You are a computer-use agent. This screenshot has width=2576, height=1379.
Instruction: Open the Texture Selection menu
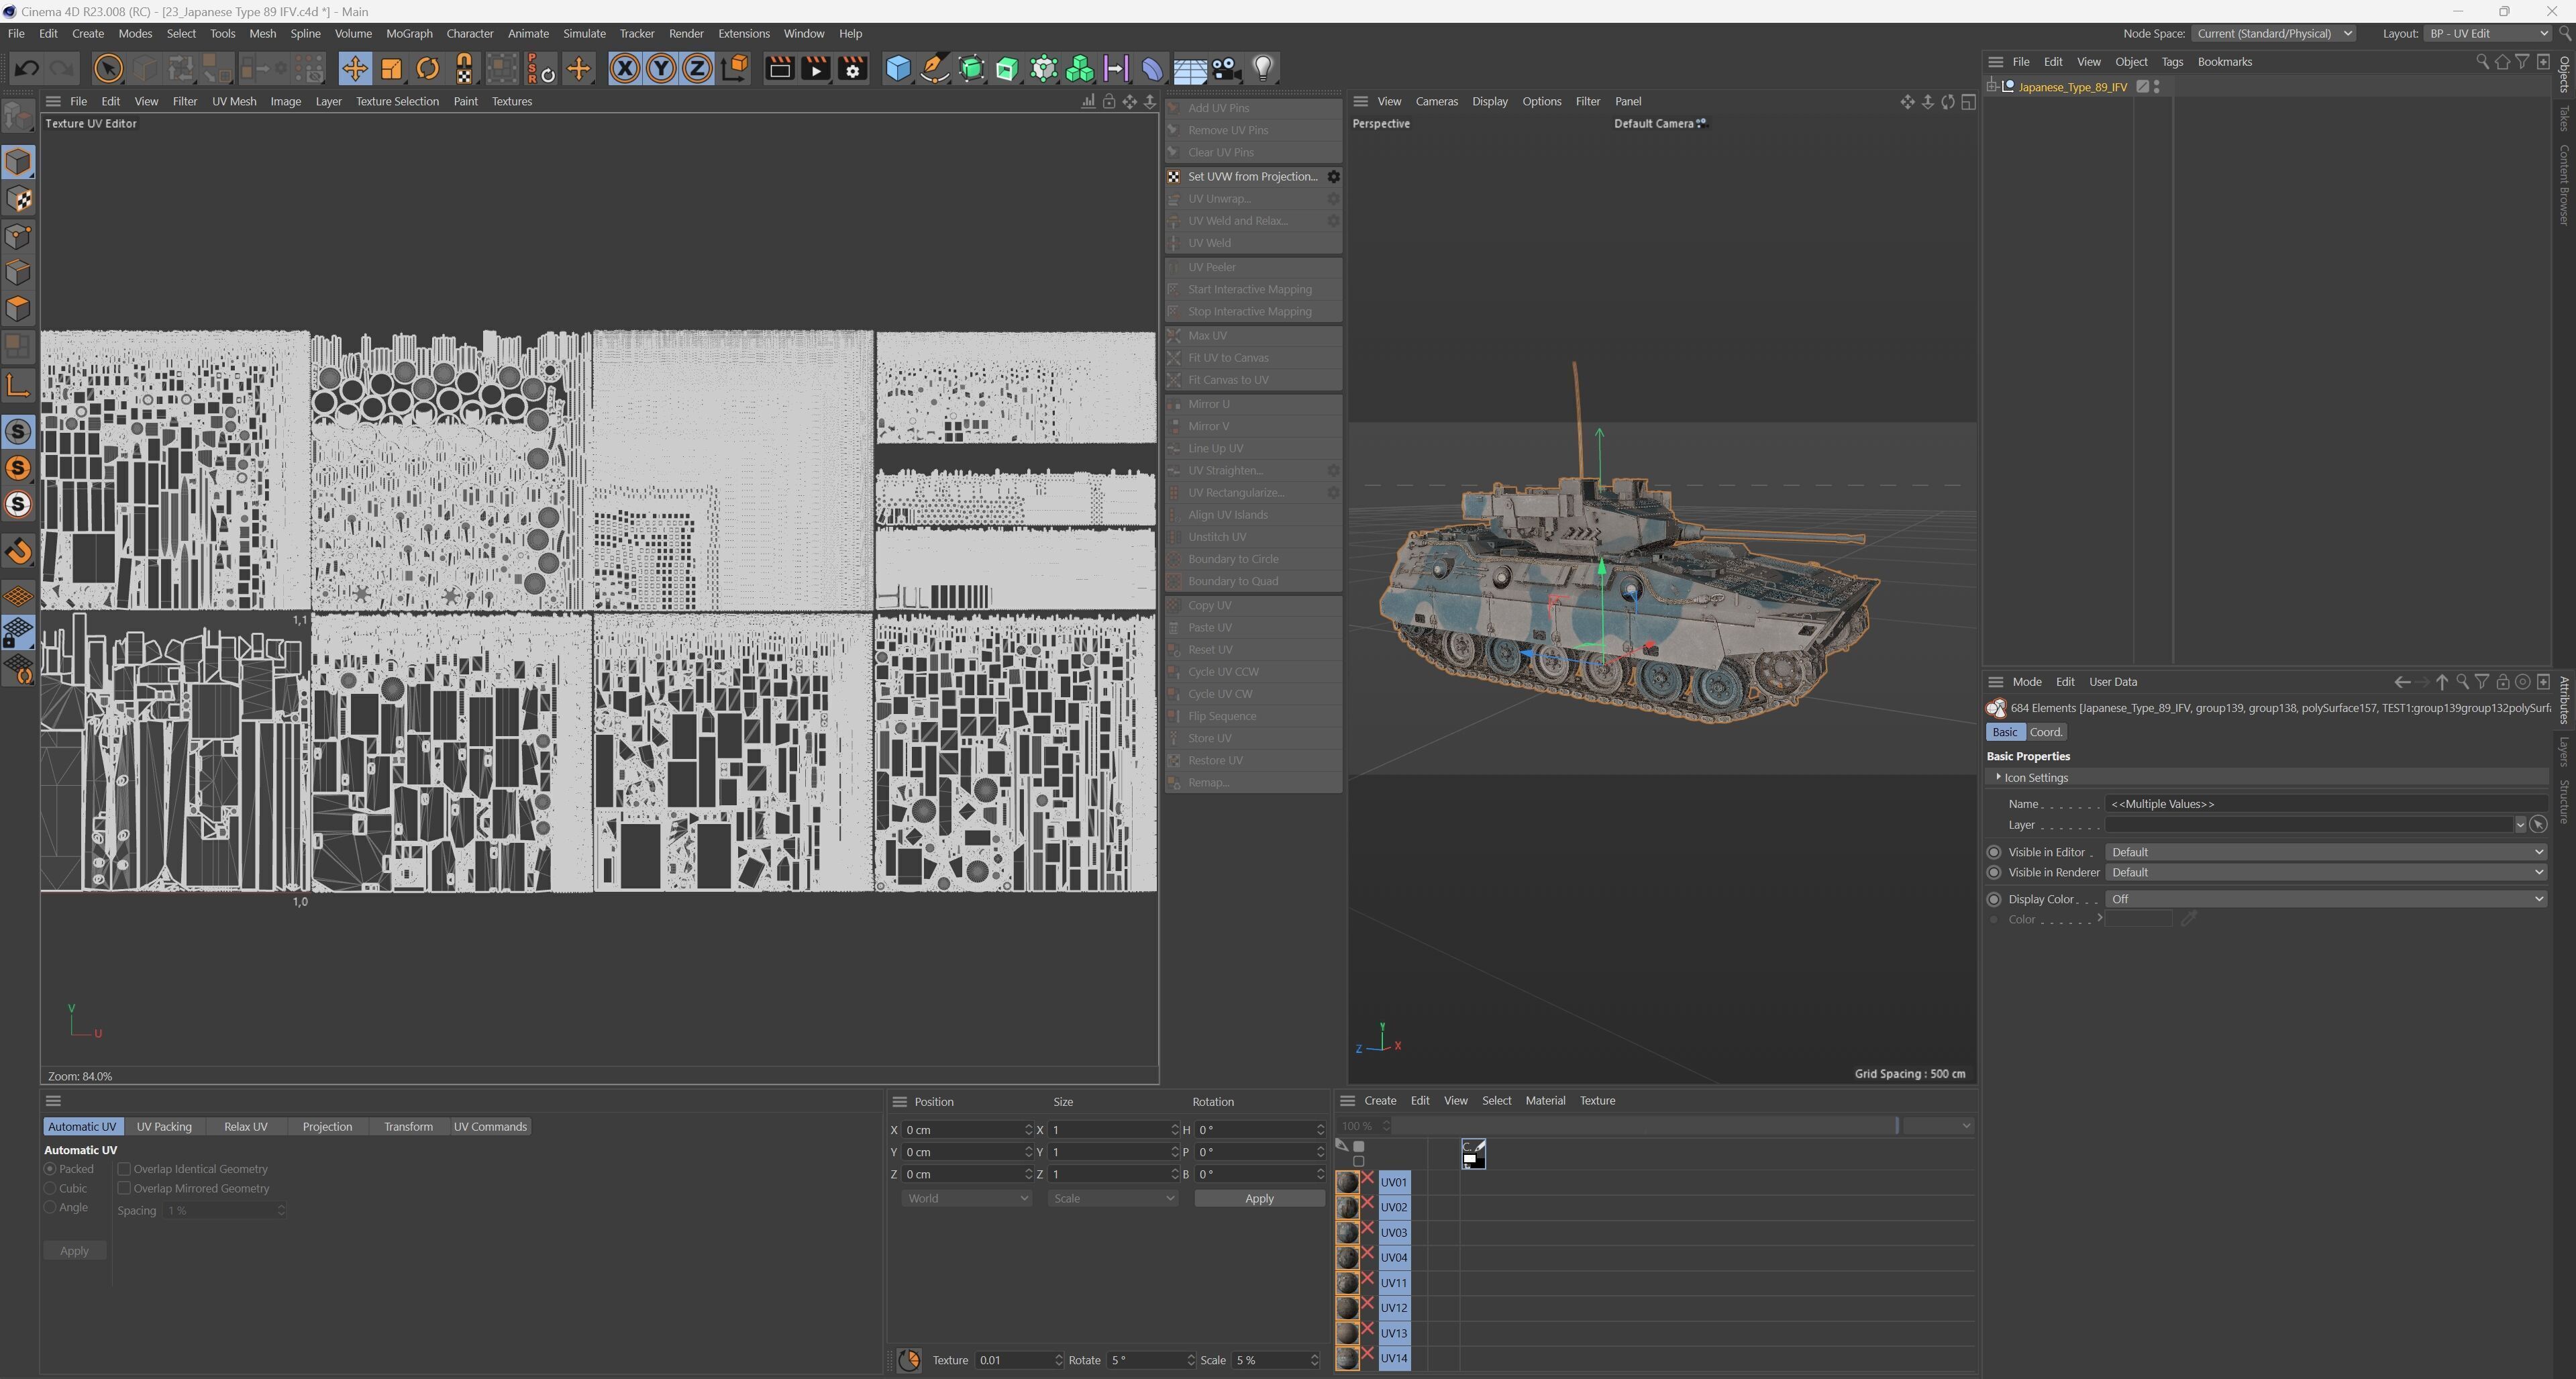(x=397, y=101)
